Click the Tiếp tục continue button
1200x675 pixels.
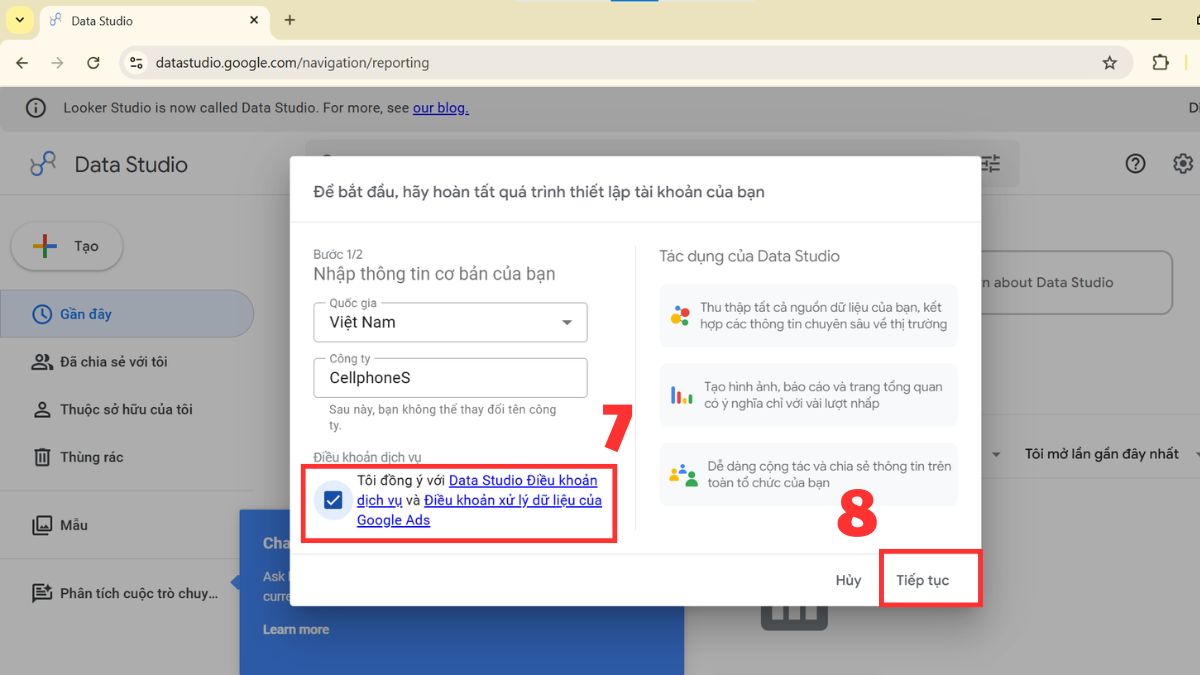922,580
